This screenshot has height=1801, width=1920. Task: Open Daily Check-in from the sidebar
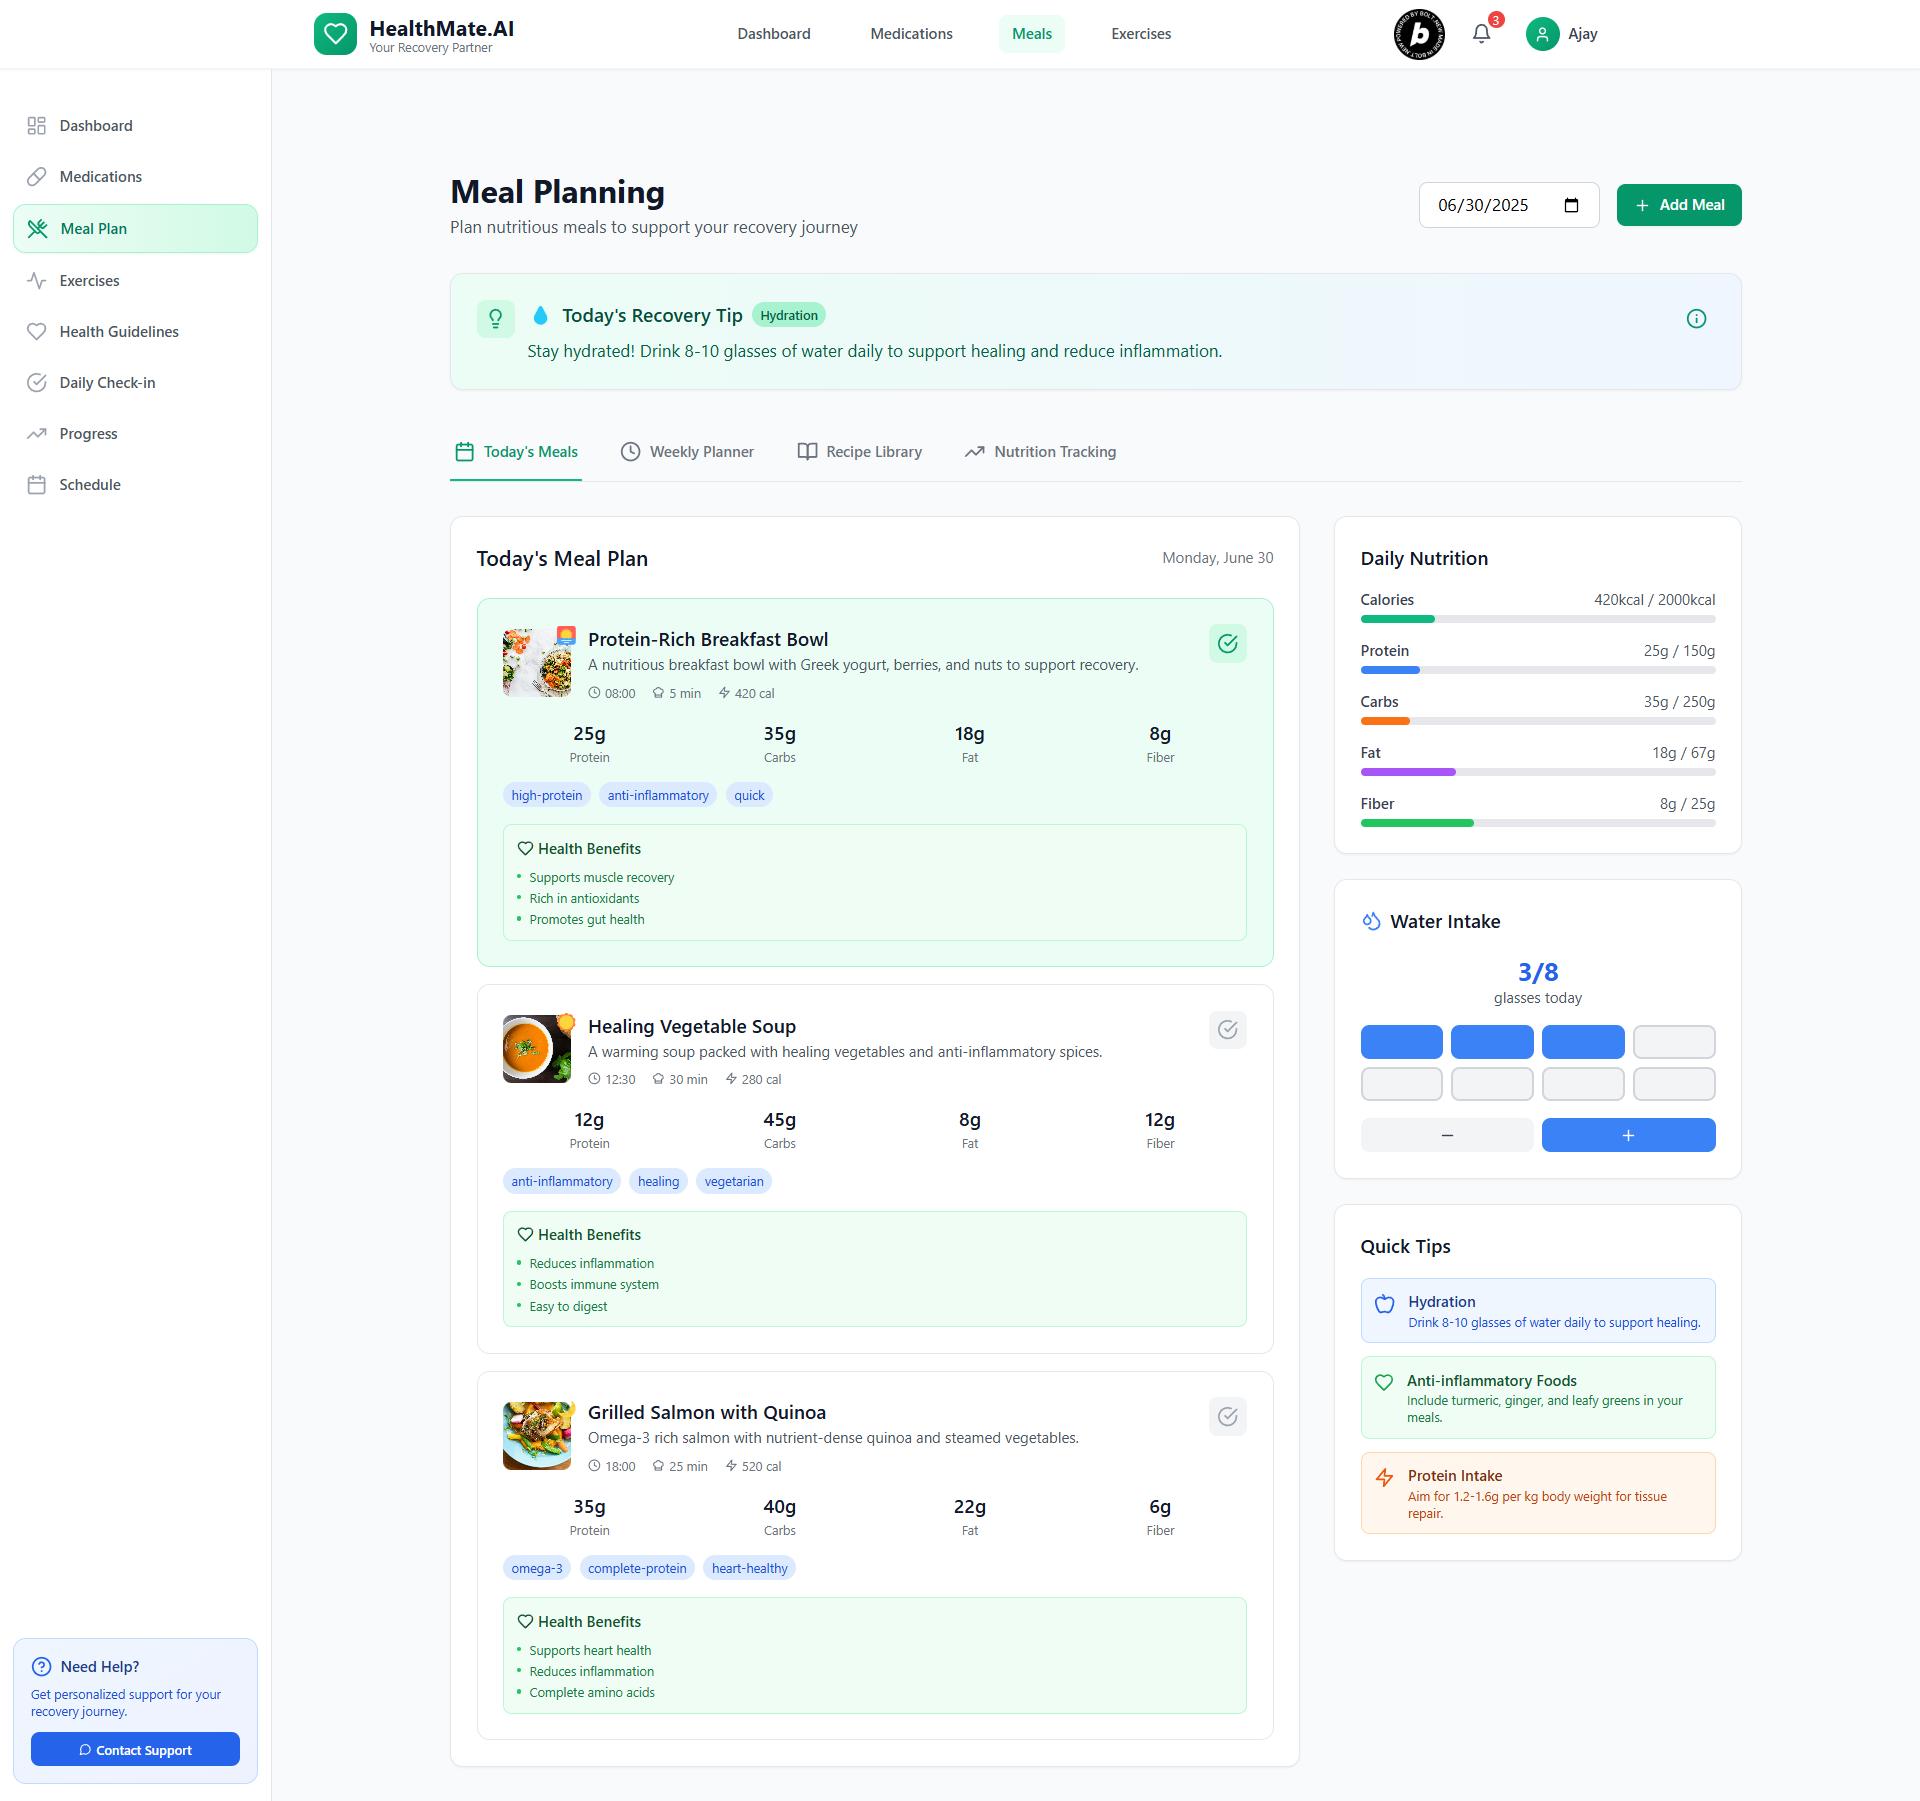(x=107, y=383)
